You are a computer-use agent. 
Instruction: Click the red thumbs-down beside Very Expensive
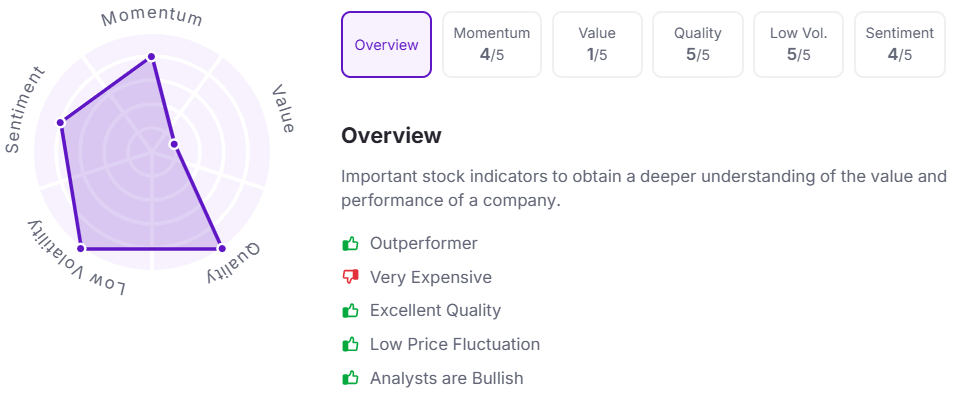(x=350, y=278)
